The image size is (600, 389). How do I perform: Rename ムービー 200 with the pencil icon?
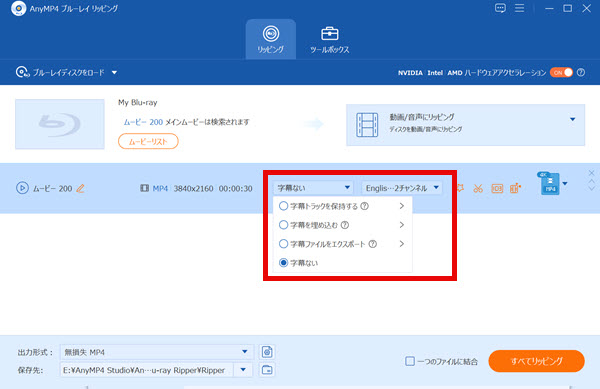[x=80, y=188]
